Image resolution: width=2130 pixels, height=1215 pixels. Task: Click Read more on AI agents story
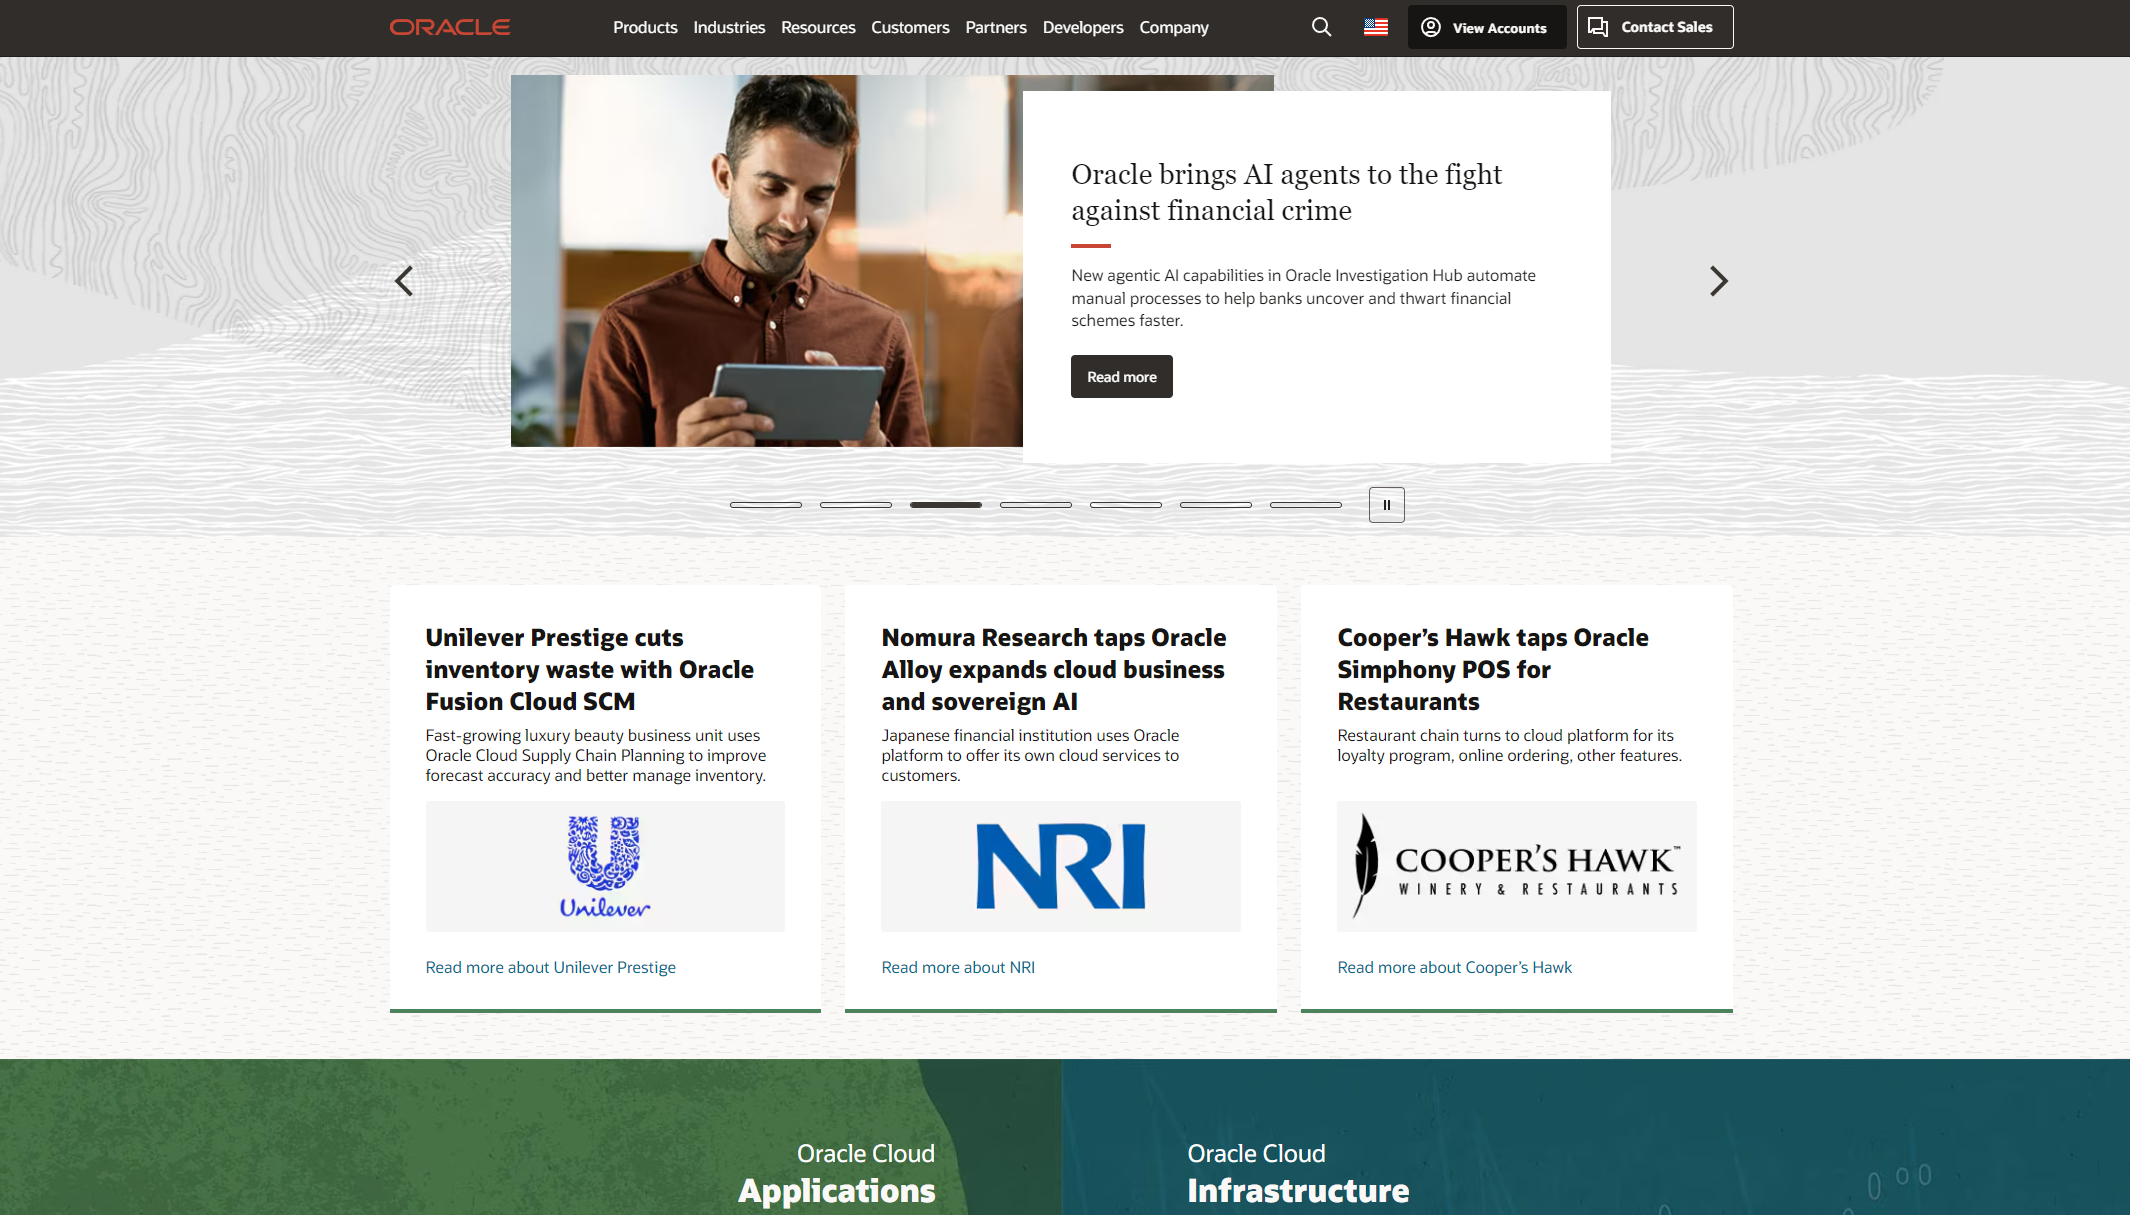click(1122, 377)
